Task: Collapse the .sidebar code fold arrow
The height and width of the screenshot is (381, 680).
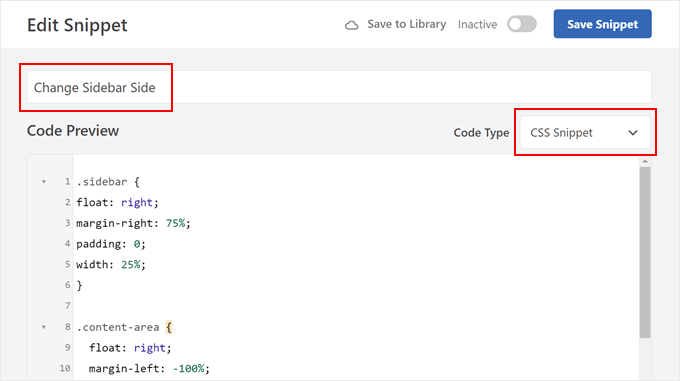Action: (44, 182)
